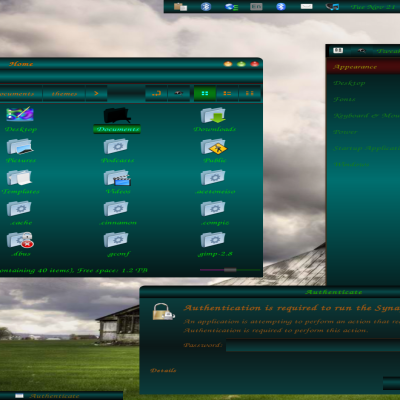The height and width of the screenshot is (400, 400).
Task: Open the Downloads folder
Action: click(x=213, y=115)
